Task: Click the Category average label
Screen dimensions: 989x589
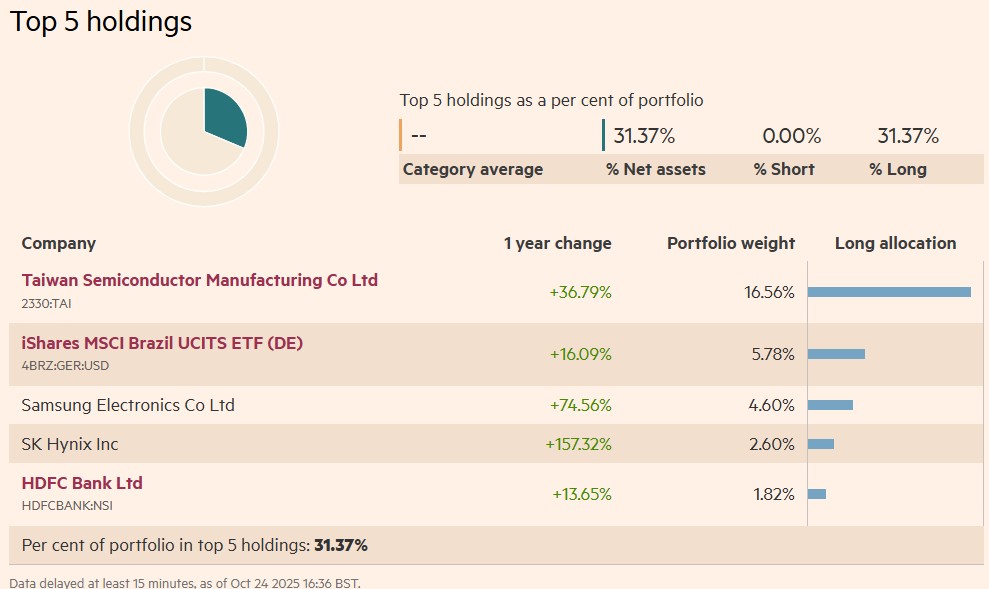Action: click(x=472, y=170)
